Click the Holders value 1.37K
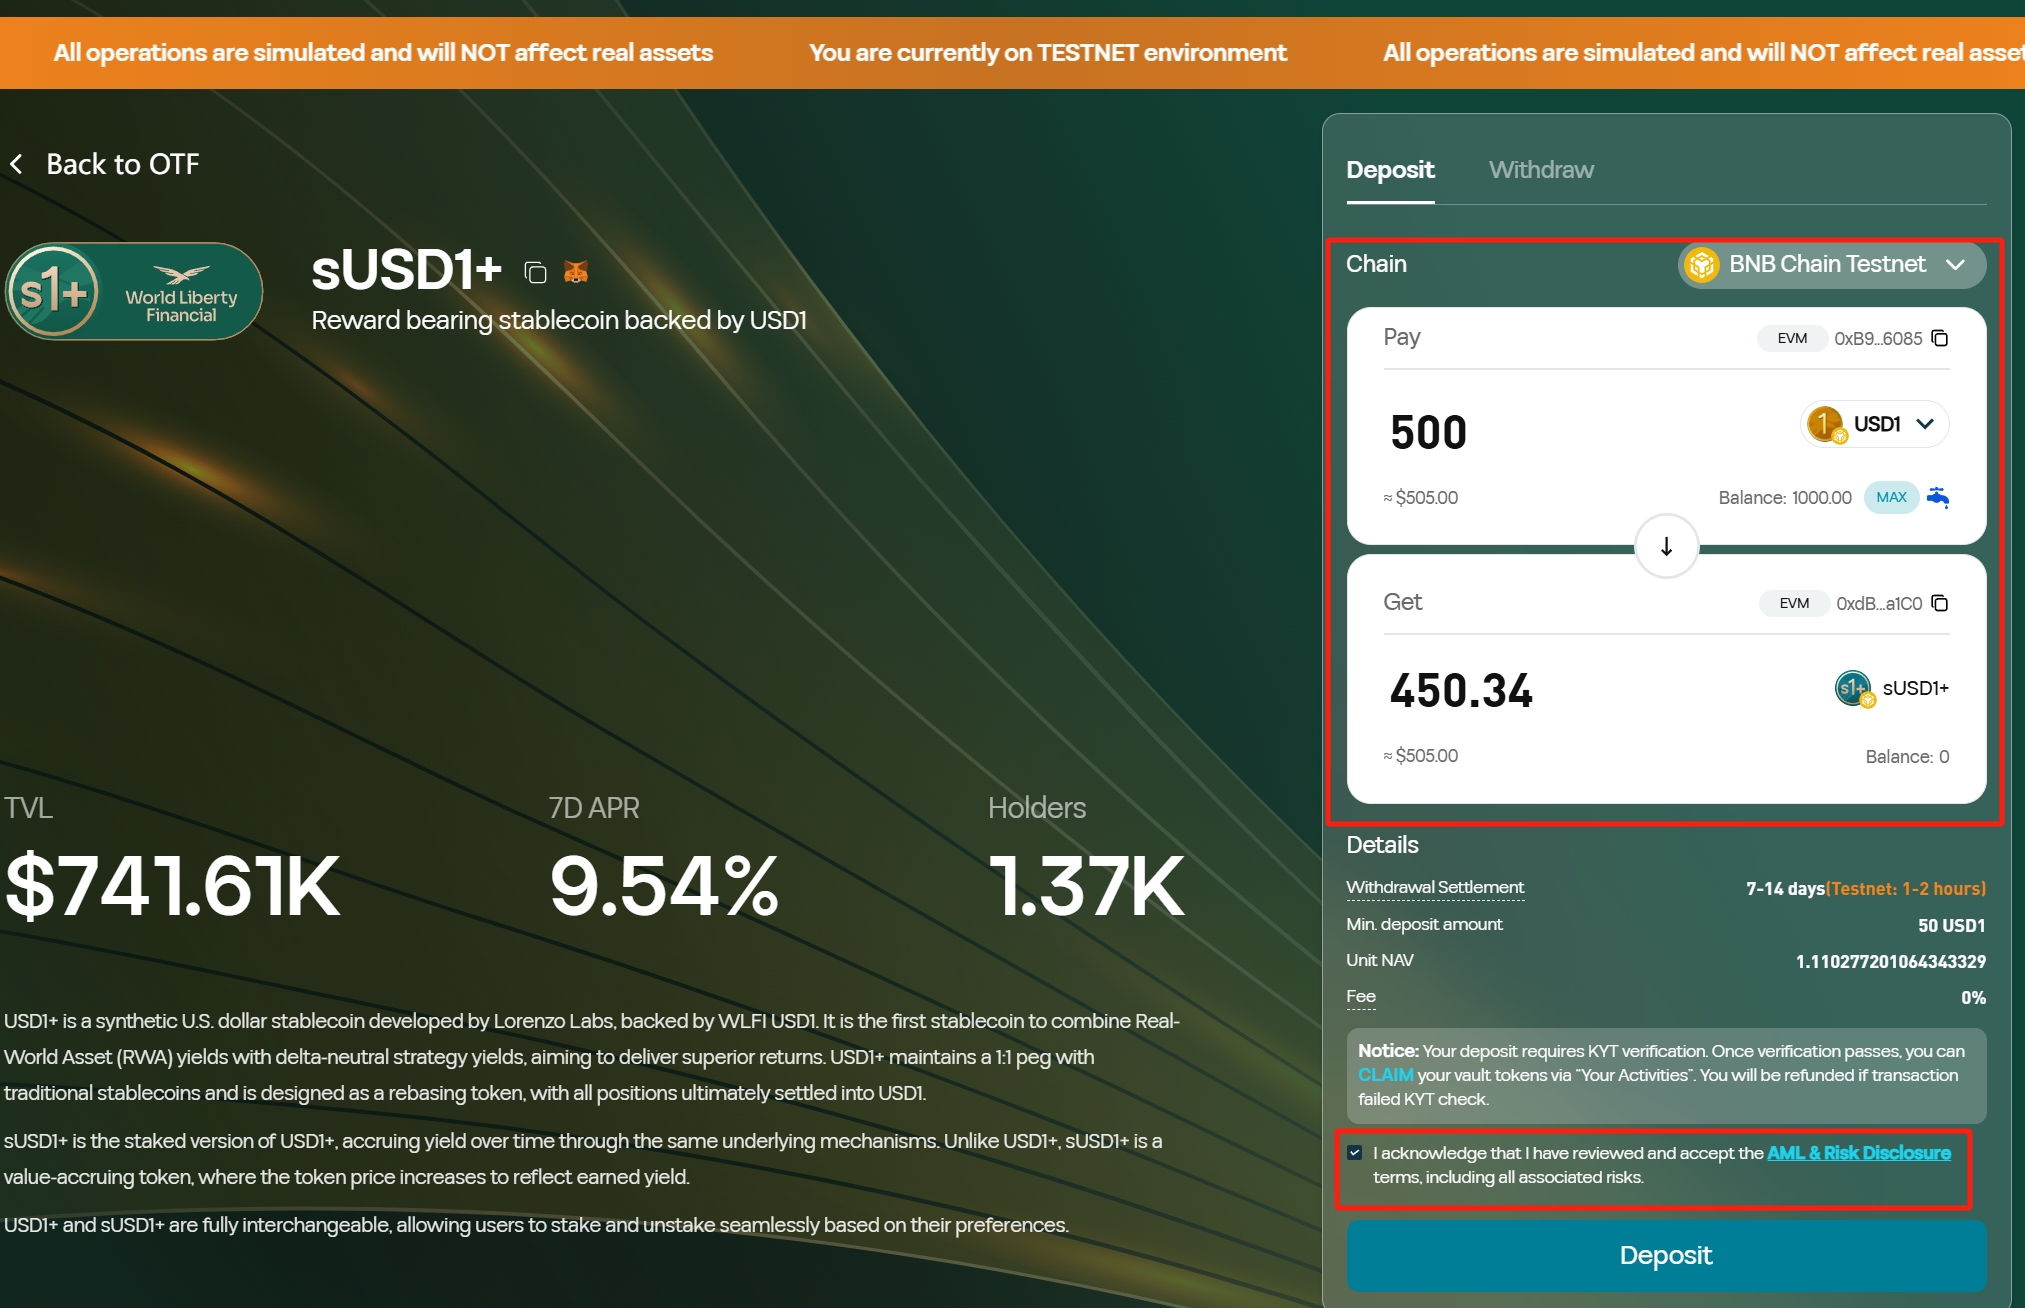The image size is (2025, 1308). [x=1086, y=886]
